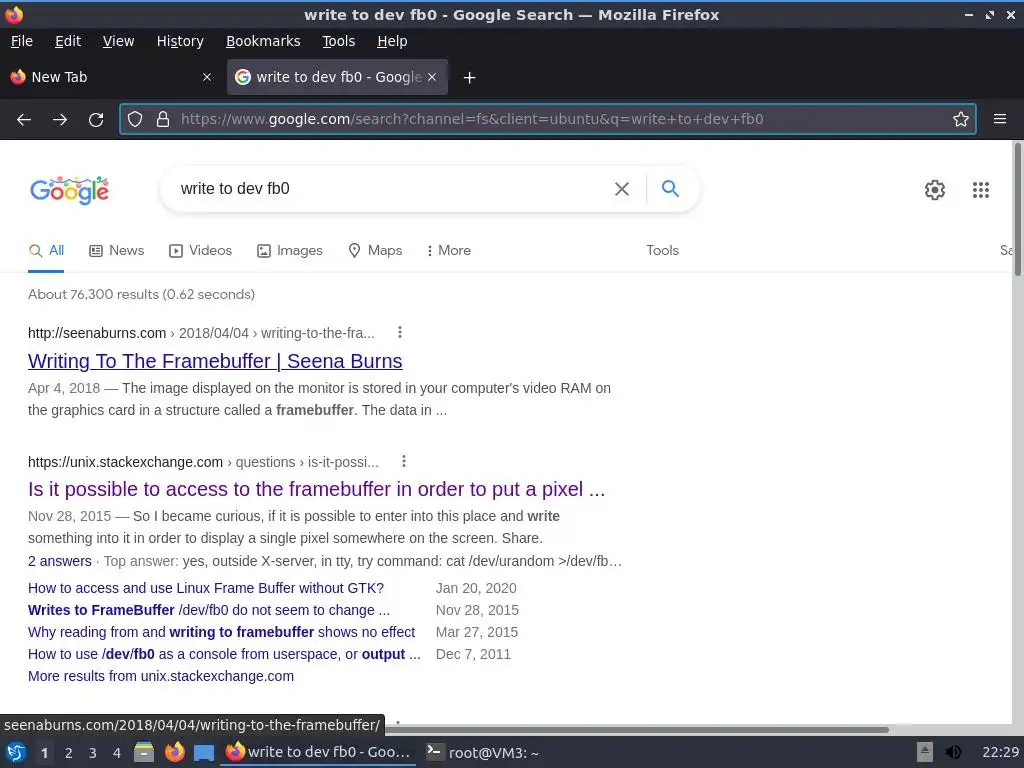Screen dimensions: 1024x768
Task: Launch the file manager from the panel
Action: [x=144, y=752]
